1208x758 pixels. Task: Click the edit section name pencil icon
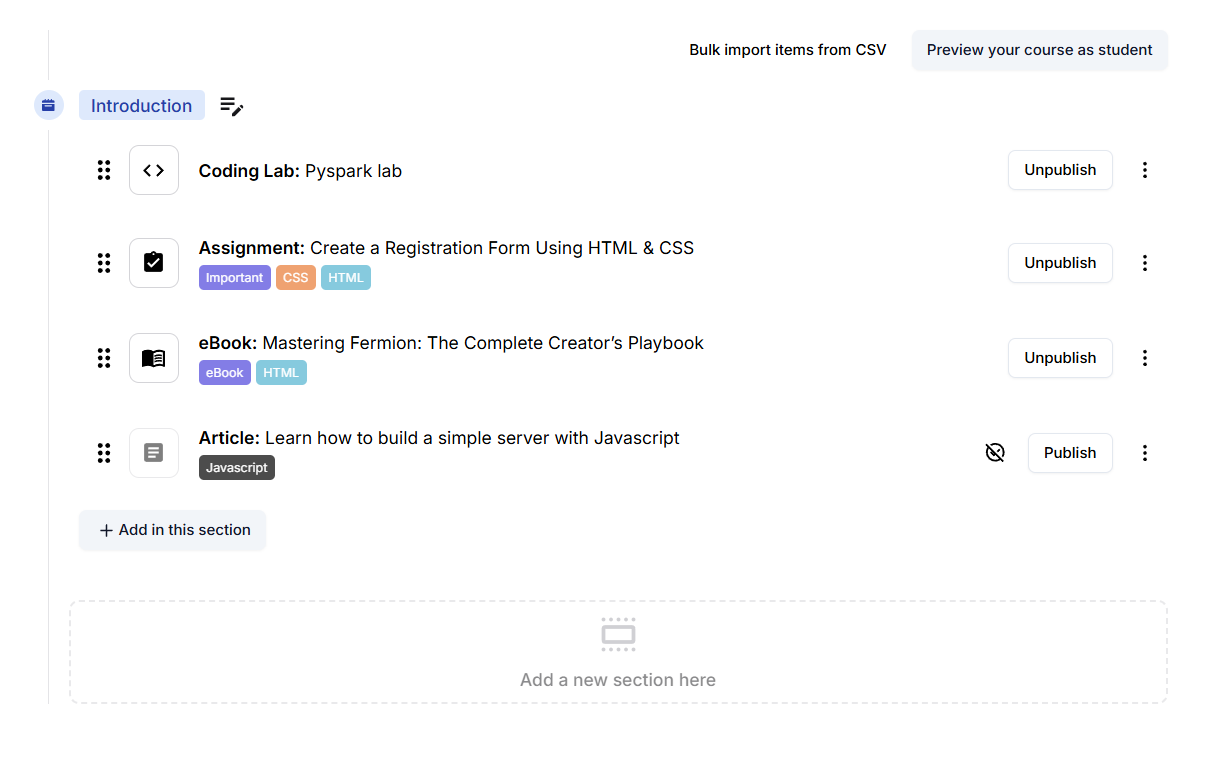click(x=231, y=106)
